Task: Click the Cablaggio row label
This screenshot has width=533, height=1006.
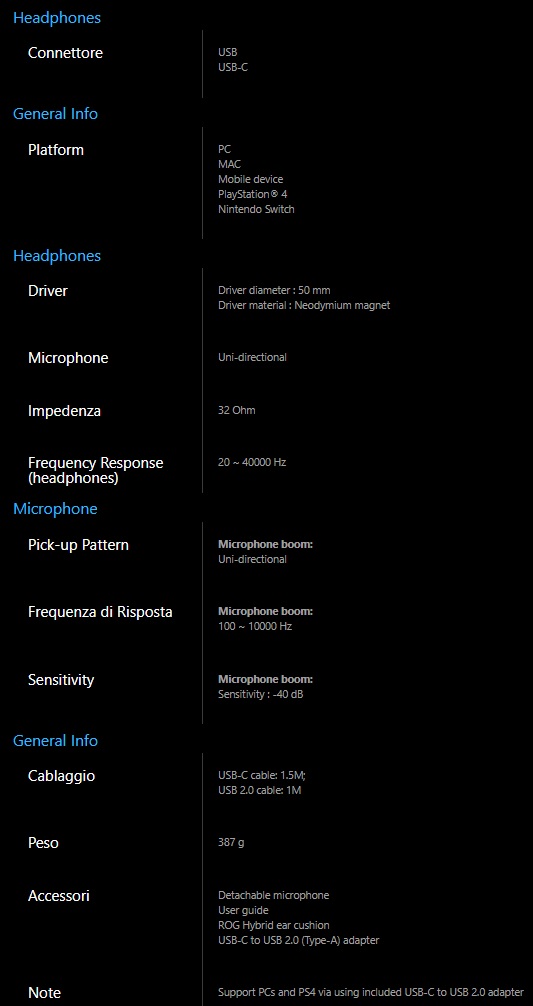Action: coord(62,776)
